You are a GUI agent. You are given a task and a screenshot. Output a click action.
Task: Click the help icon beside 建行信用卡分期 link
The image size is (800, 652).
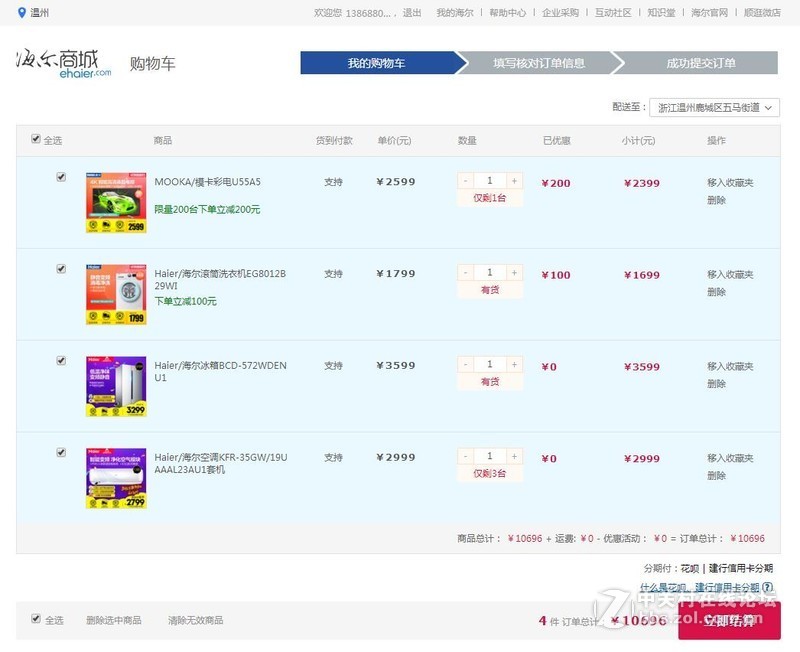pos(768,587)
